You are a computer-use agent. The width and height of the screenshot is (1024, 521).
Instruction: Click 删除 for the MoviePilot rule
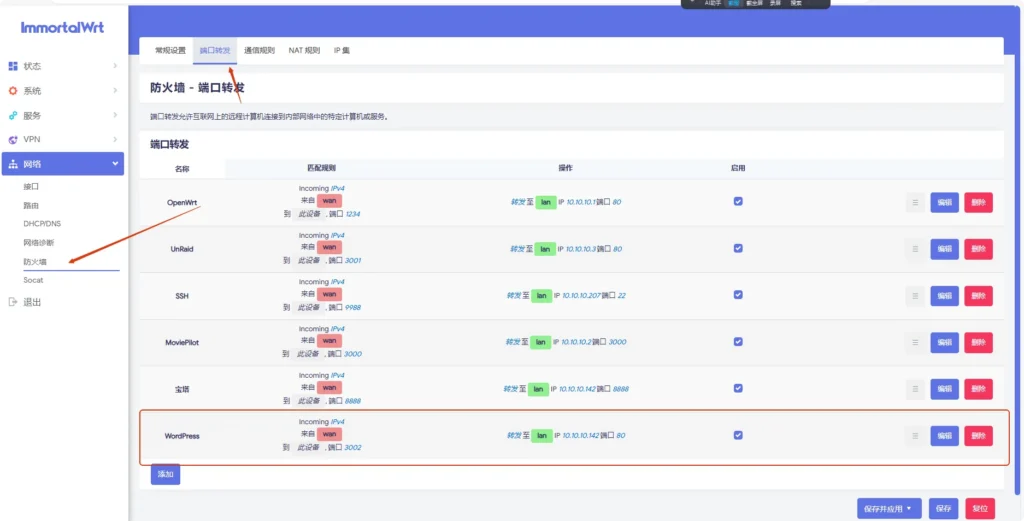[x=978, y=342]
